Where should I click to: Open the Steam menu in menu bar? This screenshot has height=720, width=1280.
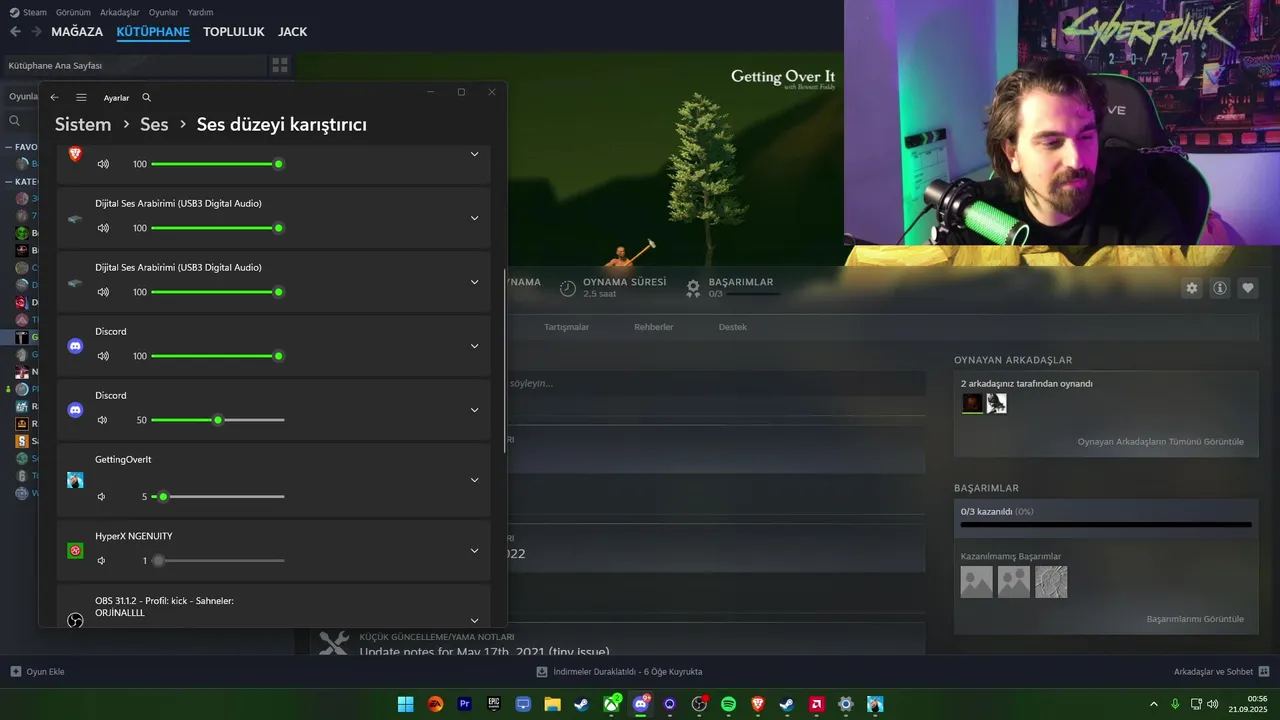point(28,12)
